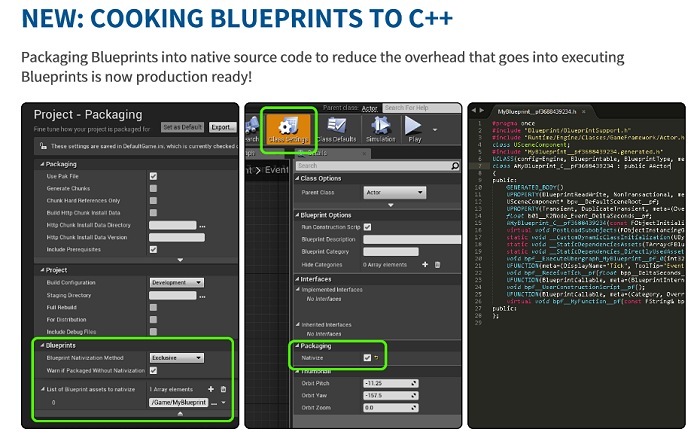
Task: Empty the nativize assets list with trash icon
Action: click(223, 389)
